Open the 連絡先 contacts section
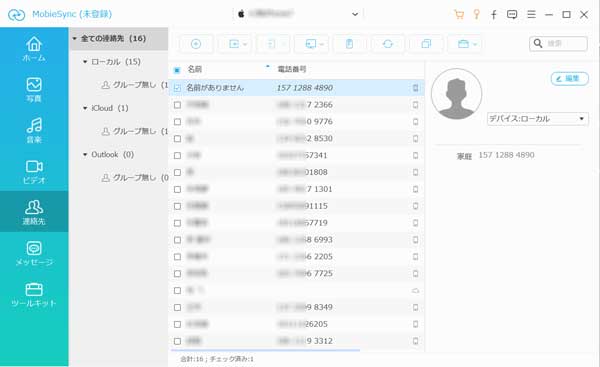The height and width of the screenshot is (367, 600). (34, 212)
